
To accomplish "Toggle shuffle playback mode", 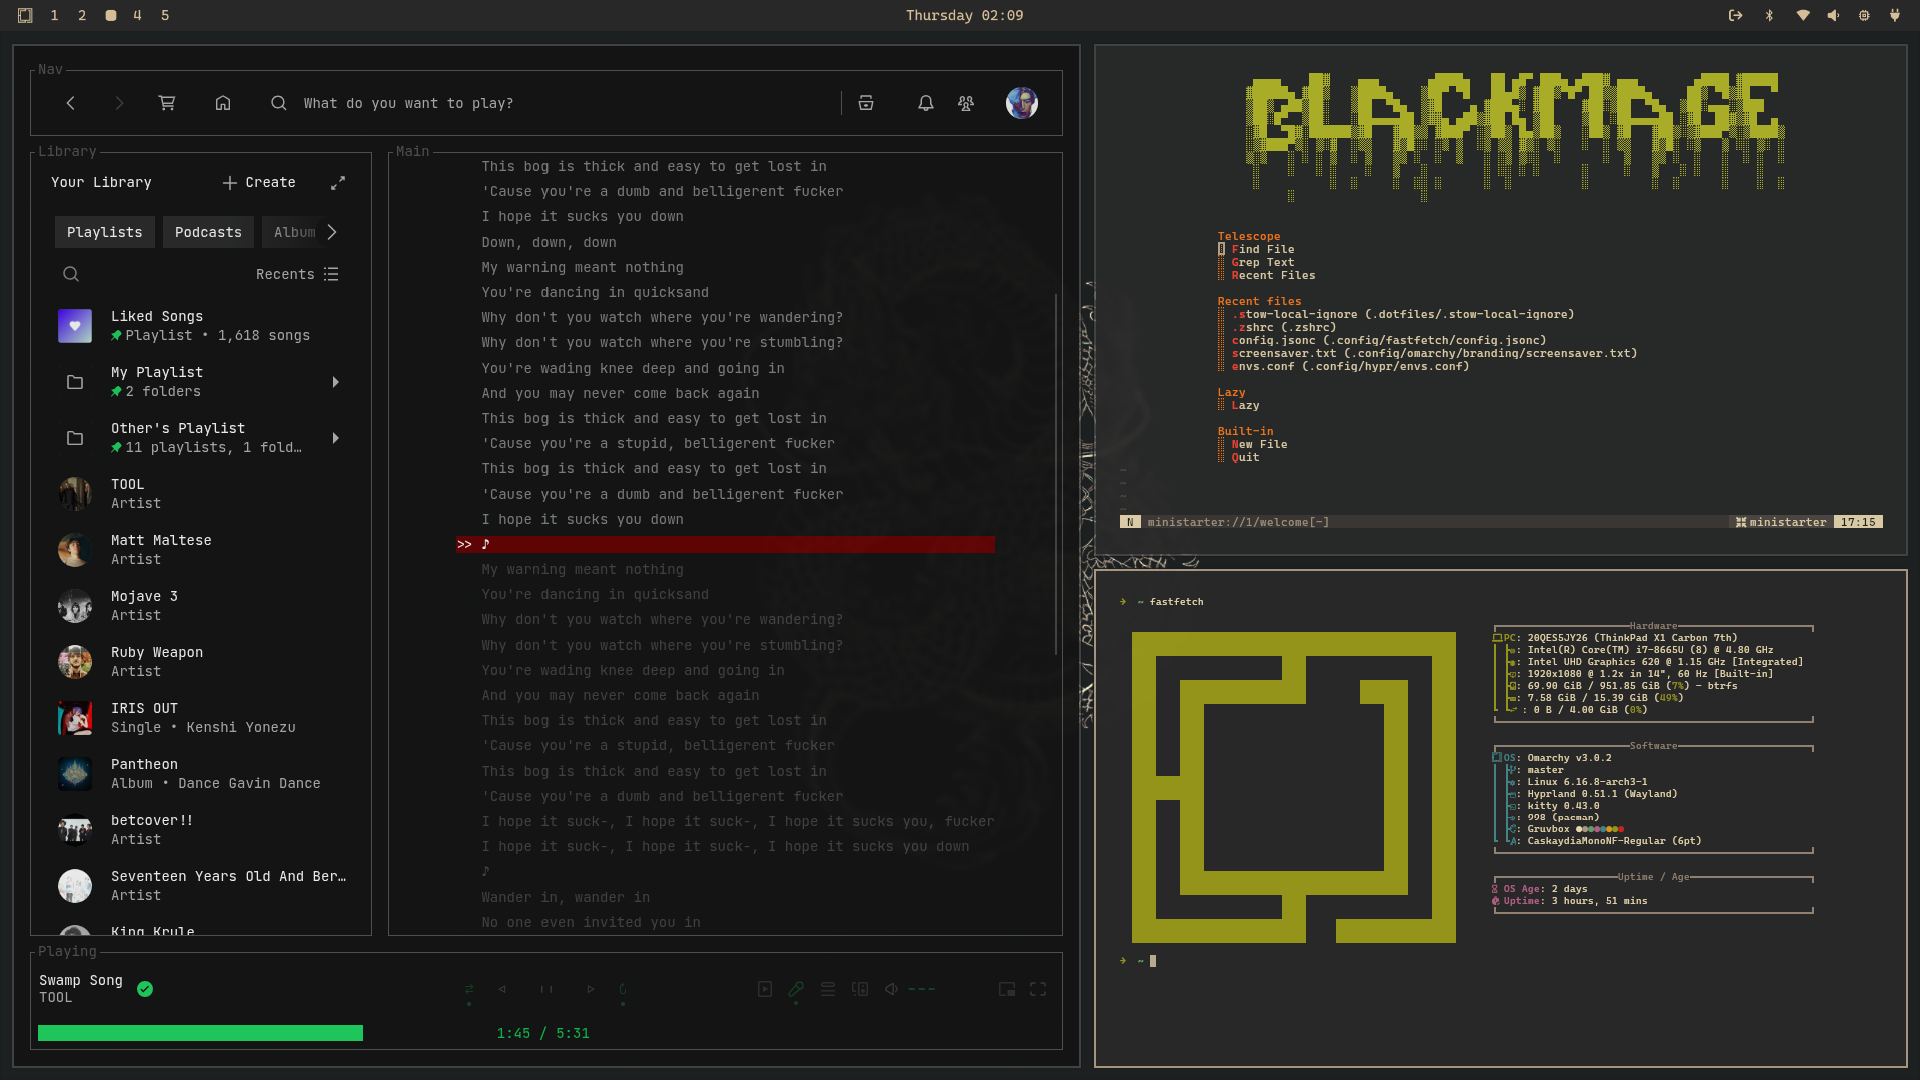I will (x=469, y=989).
